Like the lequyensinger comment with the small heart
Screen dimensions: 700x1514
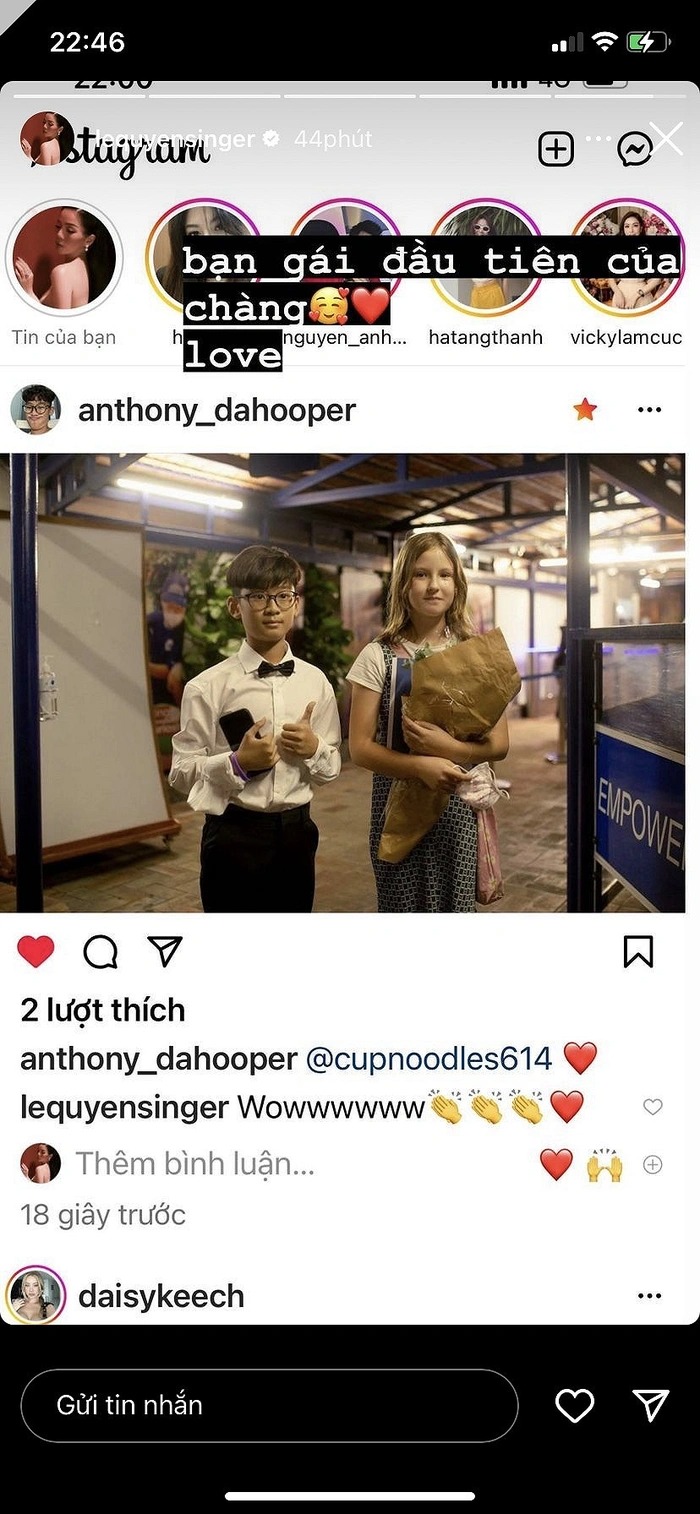pos(653,1107)
